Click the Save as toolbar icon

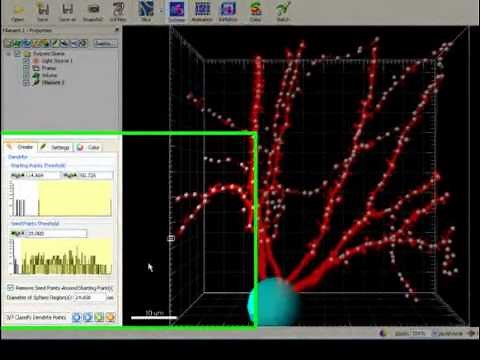click(x=67, y=11)
